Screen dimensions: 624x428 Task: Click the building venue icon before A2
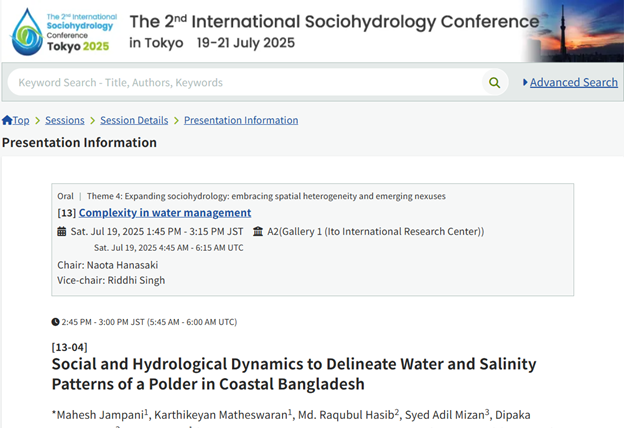(258, 232)
